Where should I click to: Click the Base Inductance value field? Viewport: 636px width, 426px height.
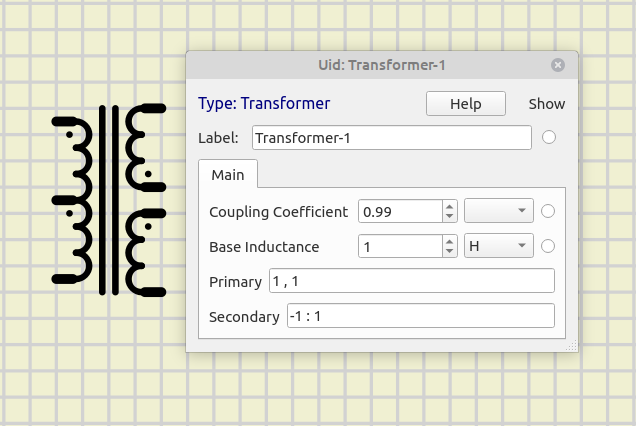[x=399, y=246]
